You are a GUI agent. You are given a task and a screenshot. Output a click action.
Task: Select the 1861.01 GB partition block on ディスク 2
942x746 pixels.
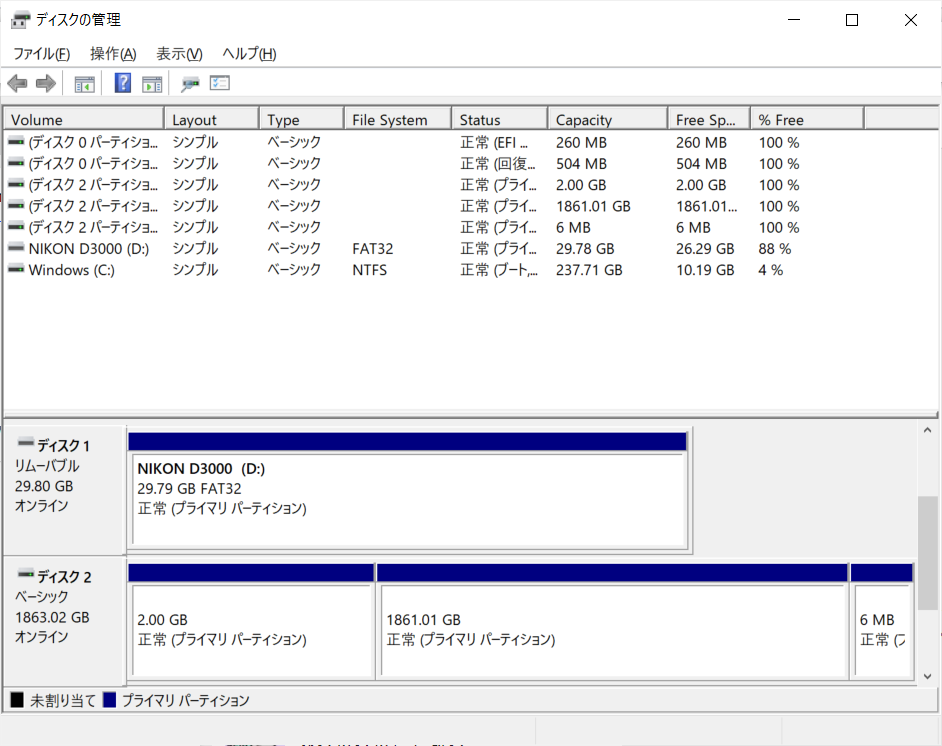click(612, 630)
